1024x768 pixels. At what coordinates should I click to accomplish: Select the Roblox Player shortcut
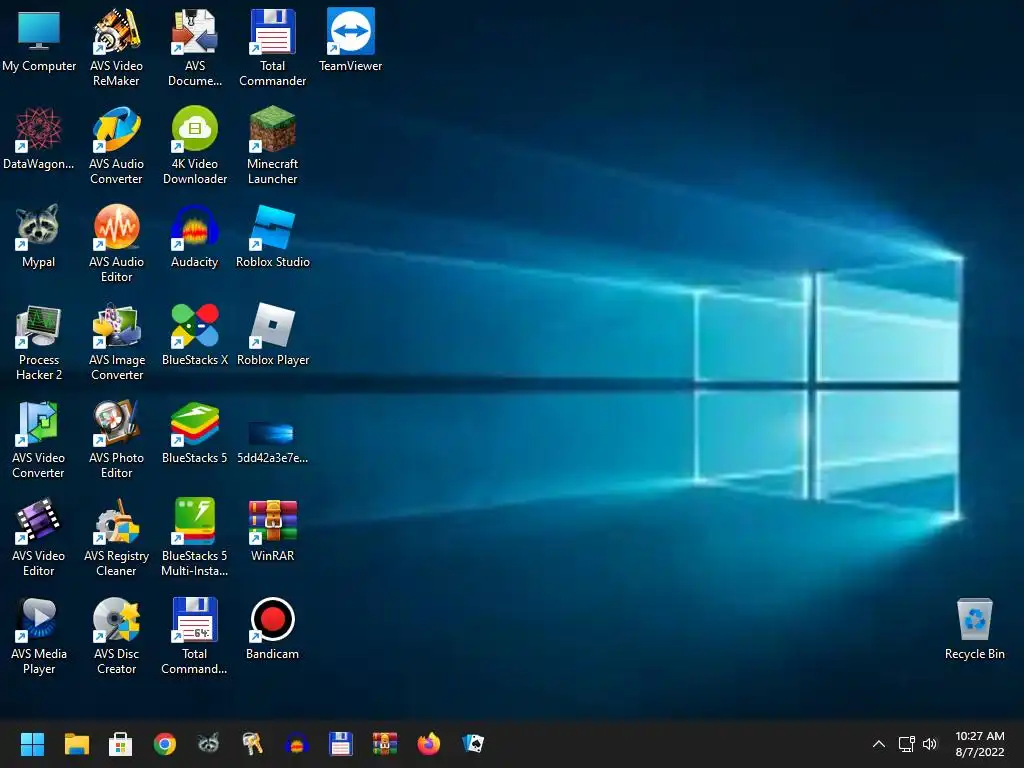point(272,334)
